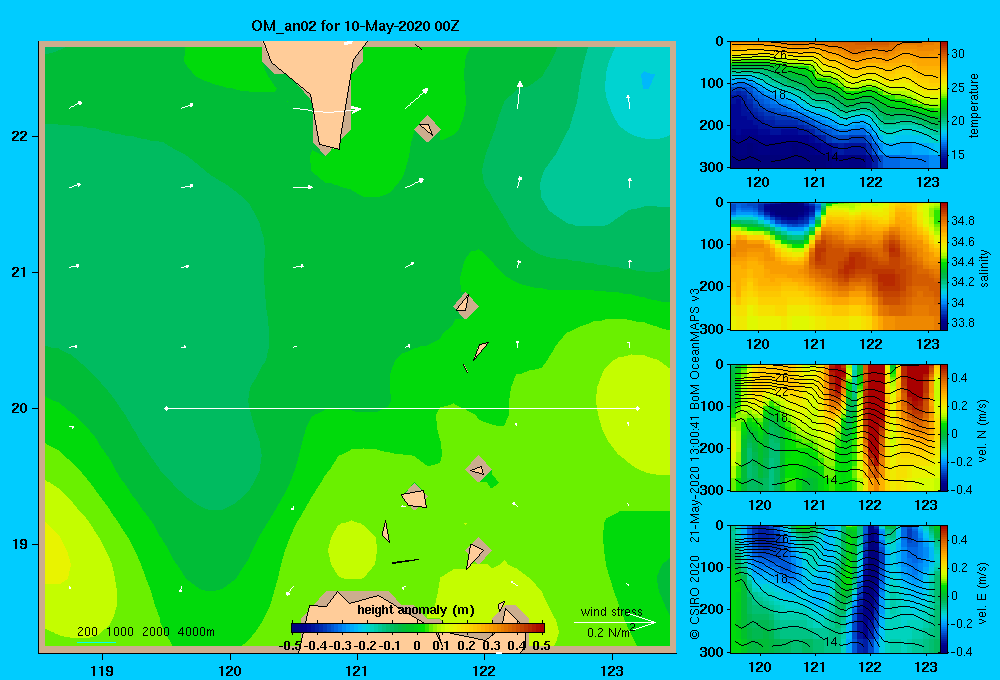Viewport: 1000px width, 680px height.
Task: Click the 'height anomaly (m)' label
Action: [416, 610]
